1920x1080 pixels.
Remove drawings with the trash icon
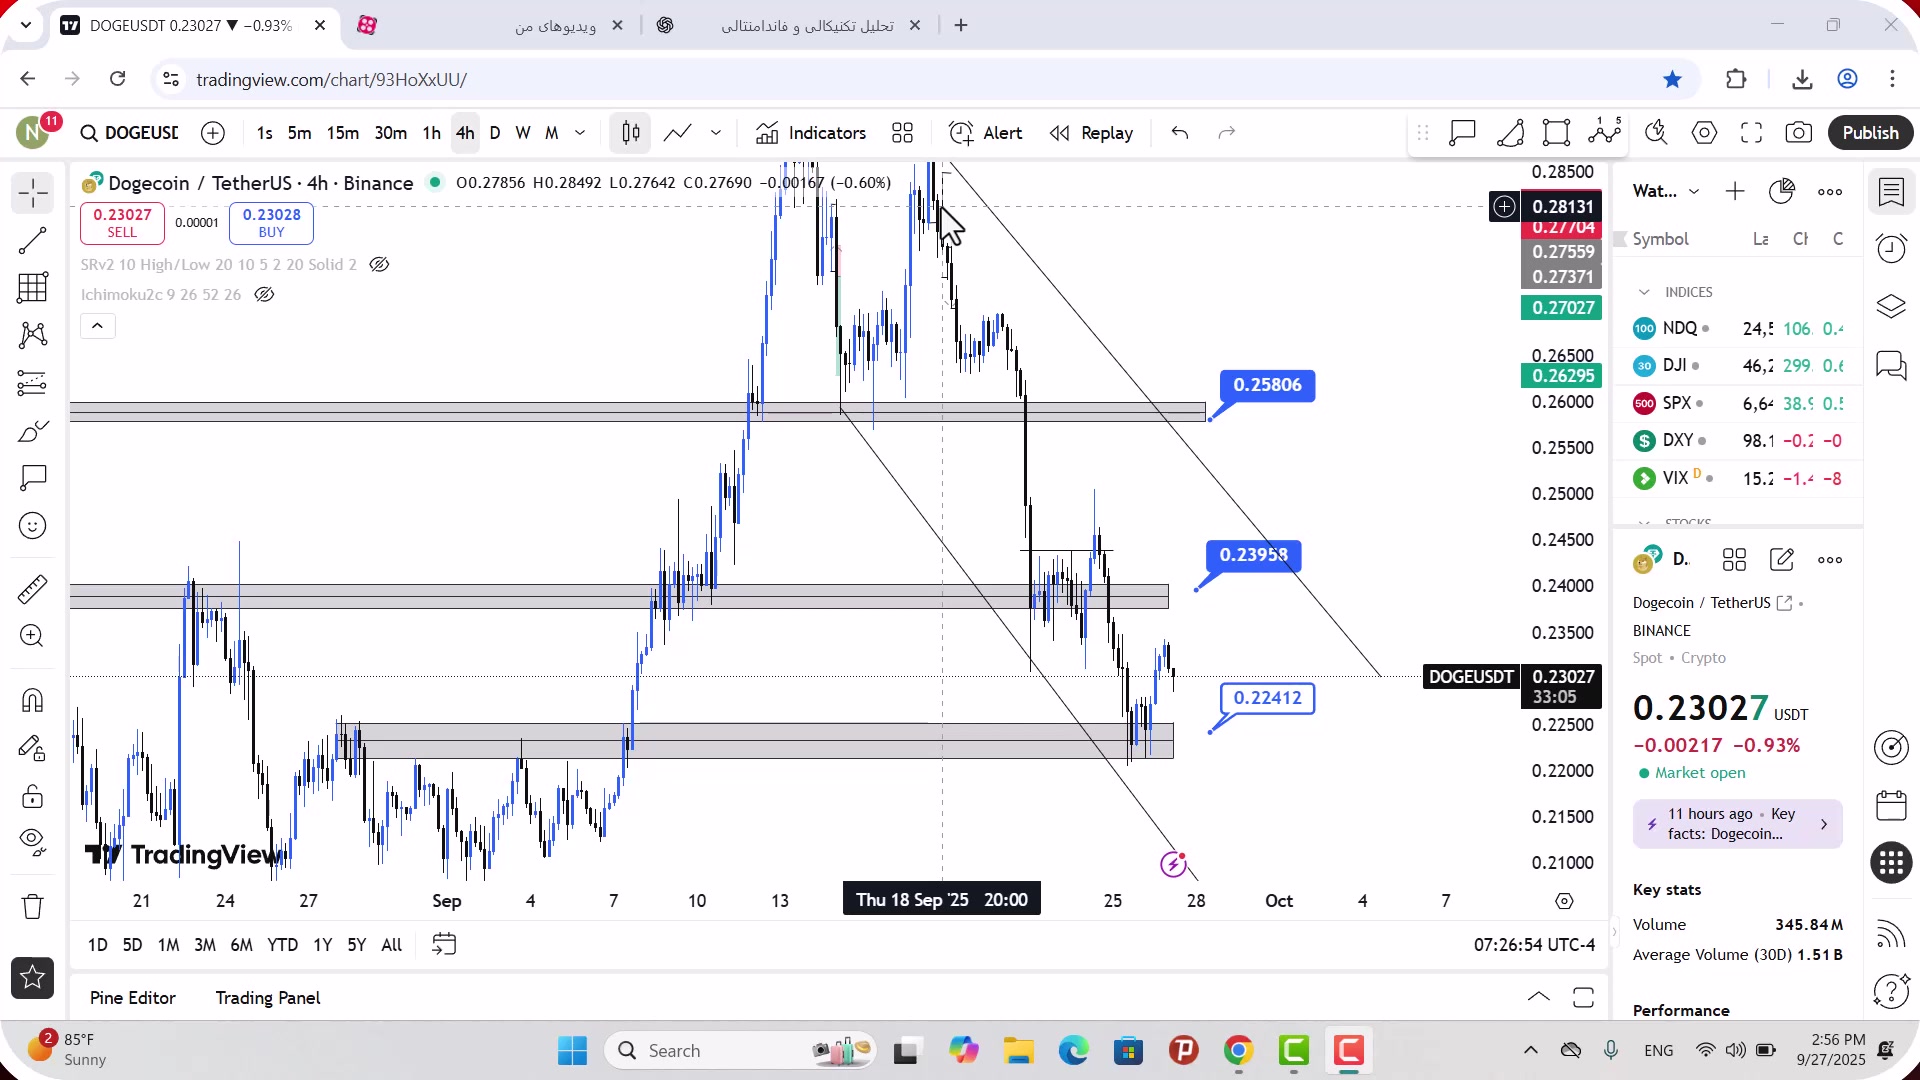33,907
